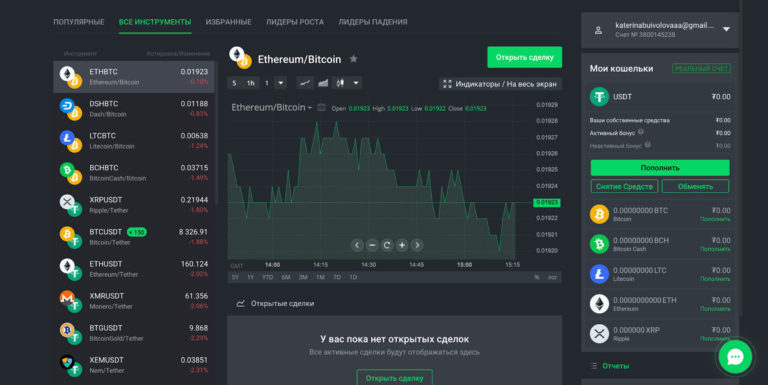The image size is (768, 385).
Task: Expand the account dropdown arrow
Action: pyautogui.click(x=726, y=29)
